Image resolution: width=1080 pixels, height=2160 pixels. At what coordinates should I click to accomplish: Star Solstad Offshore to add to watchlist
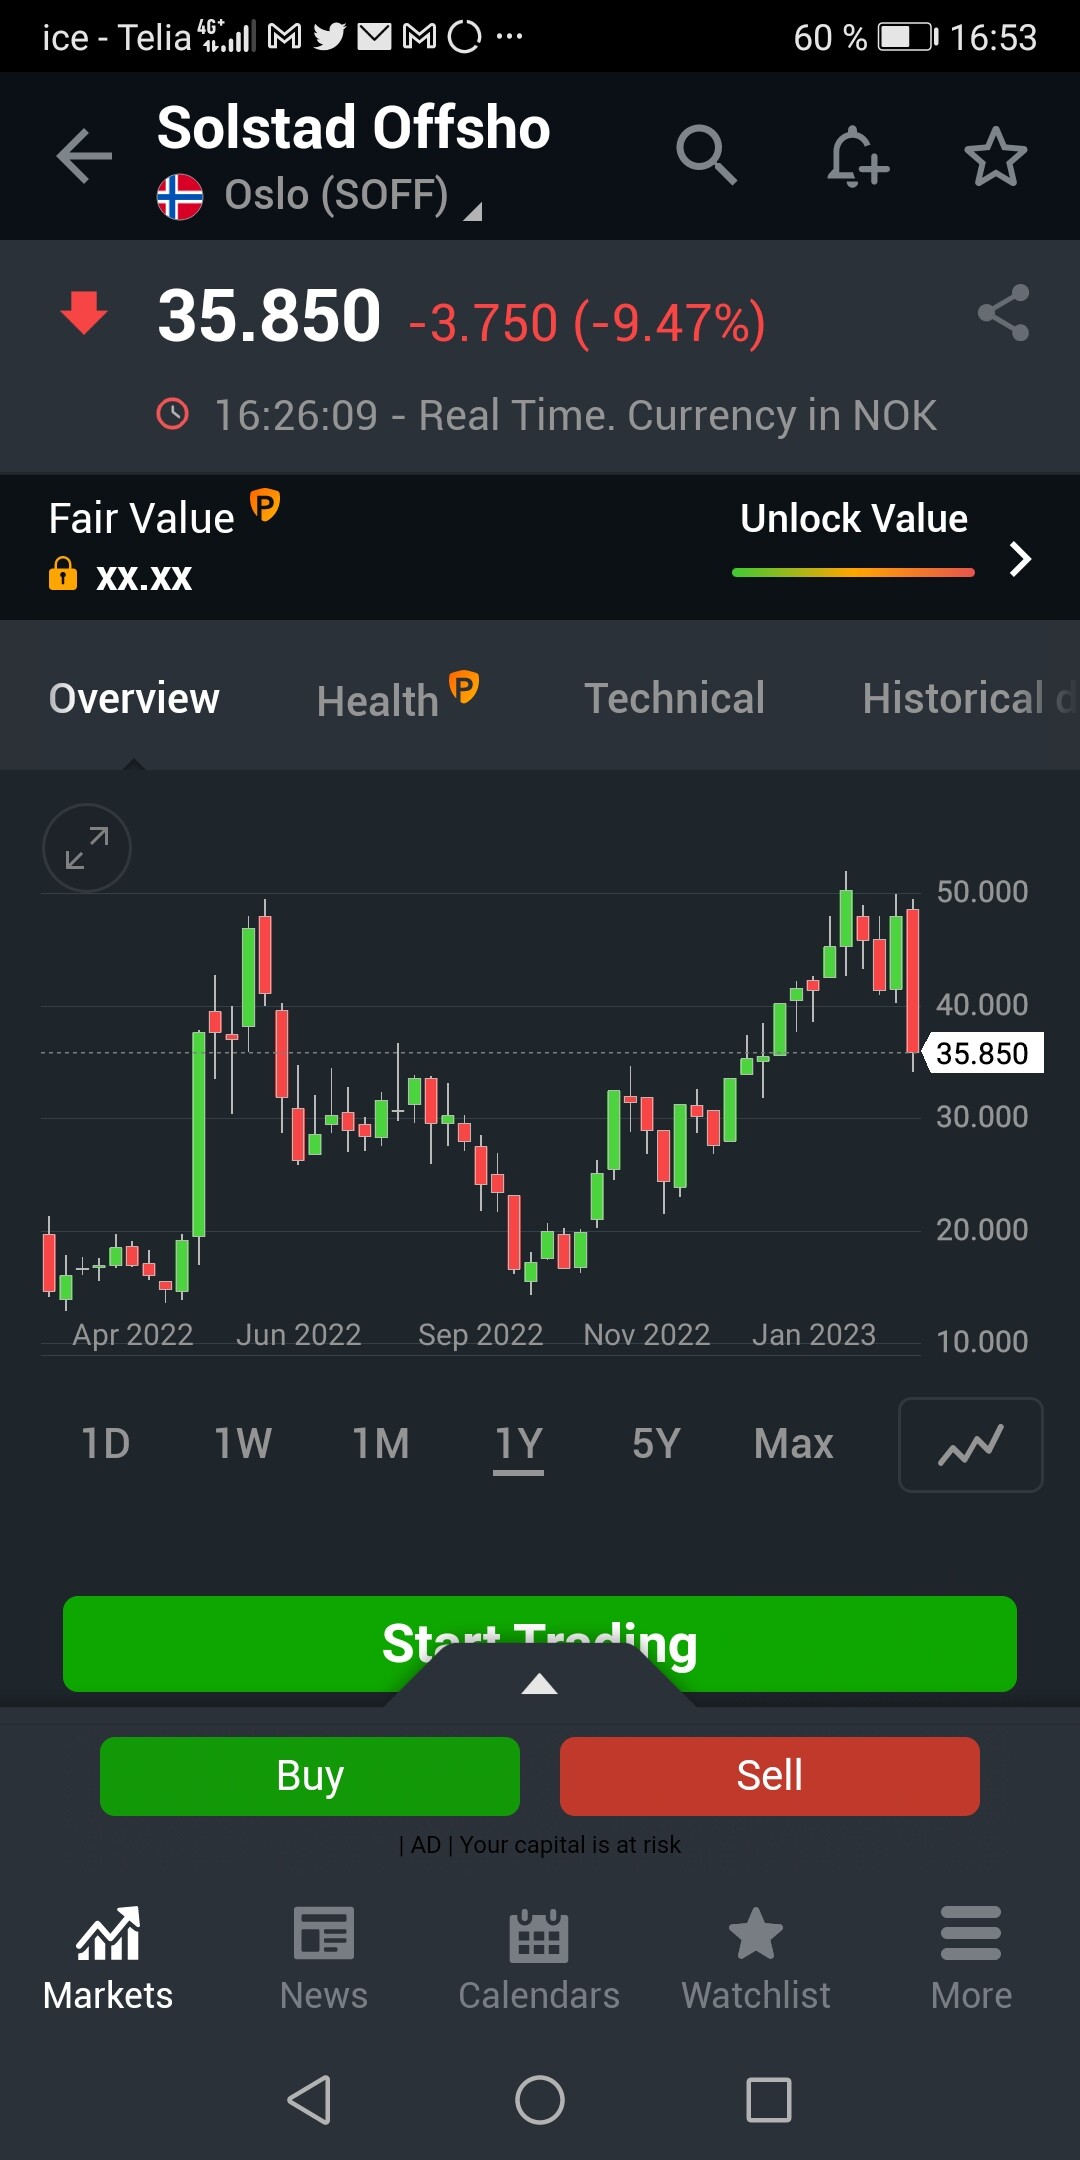click(x=995, y=156)
